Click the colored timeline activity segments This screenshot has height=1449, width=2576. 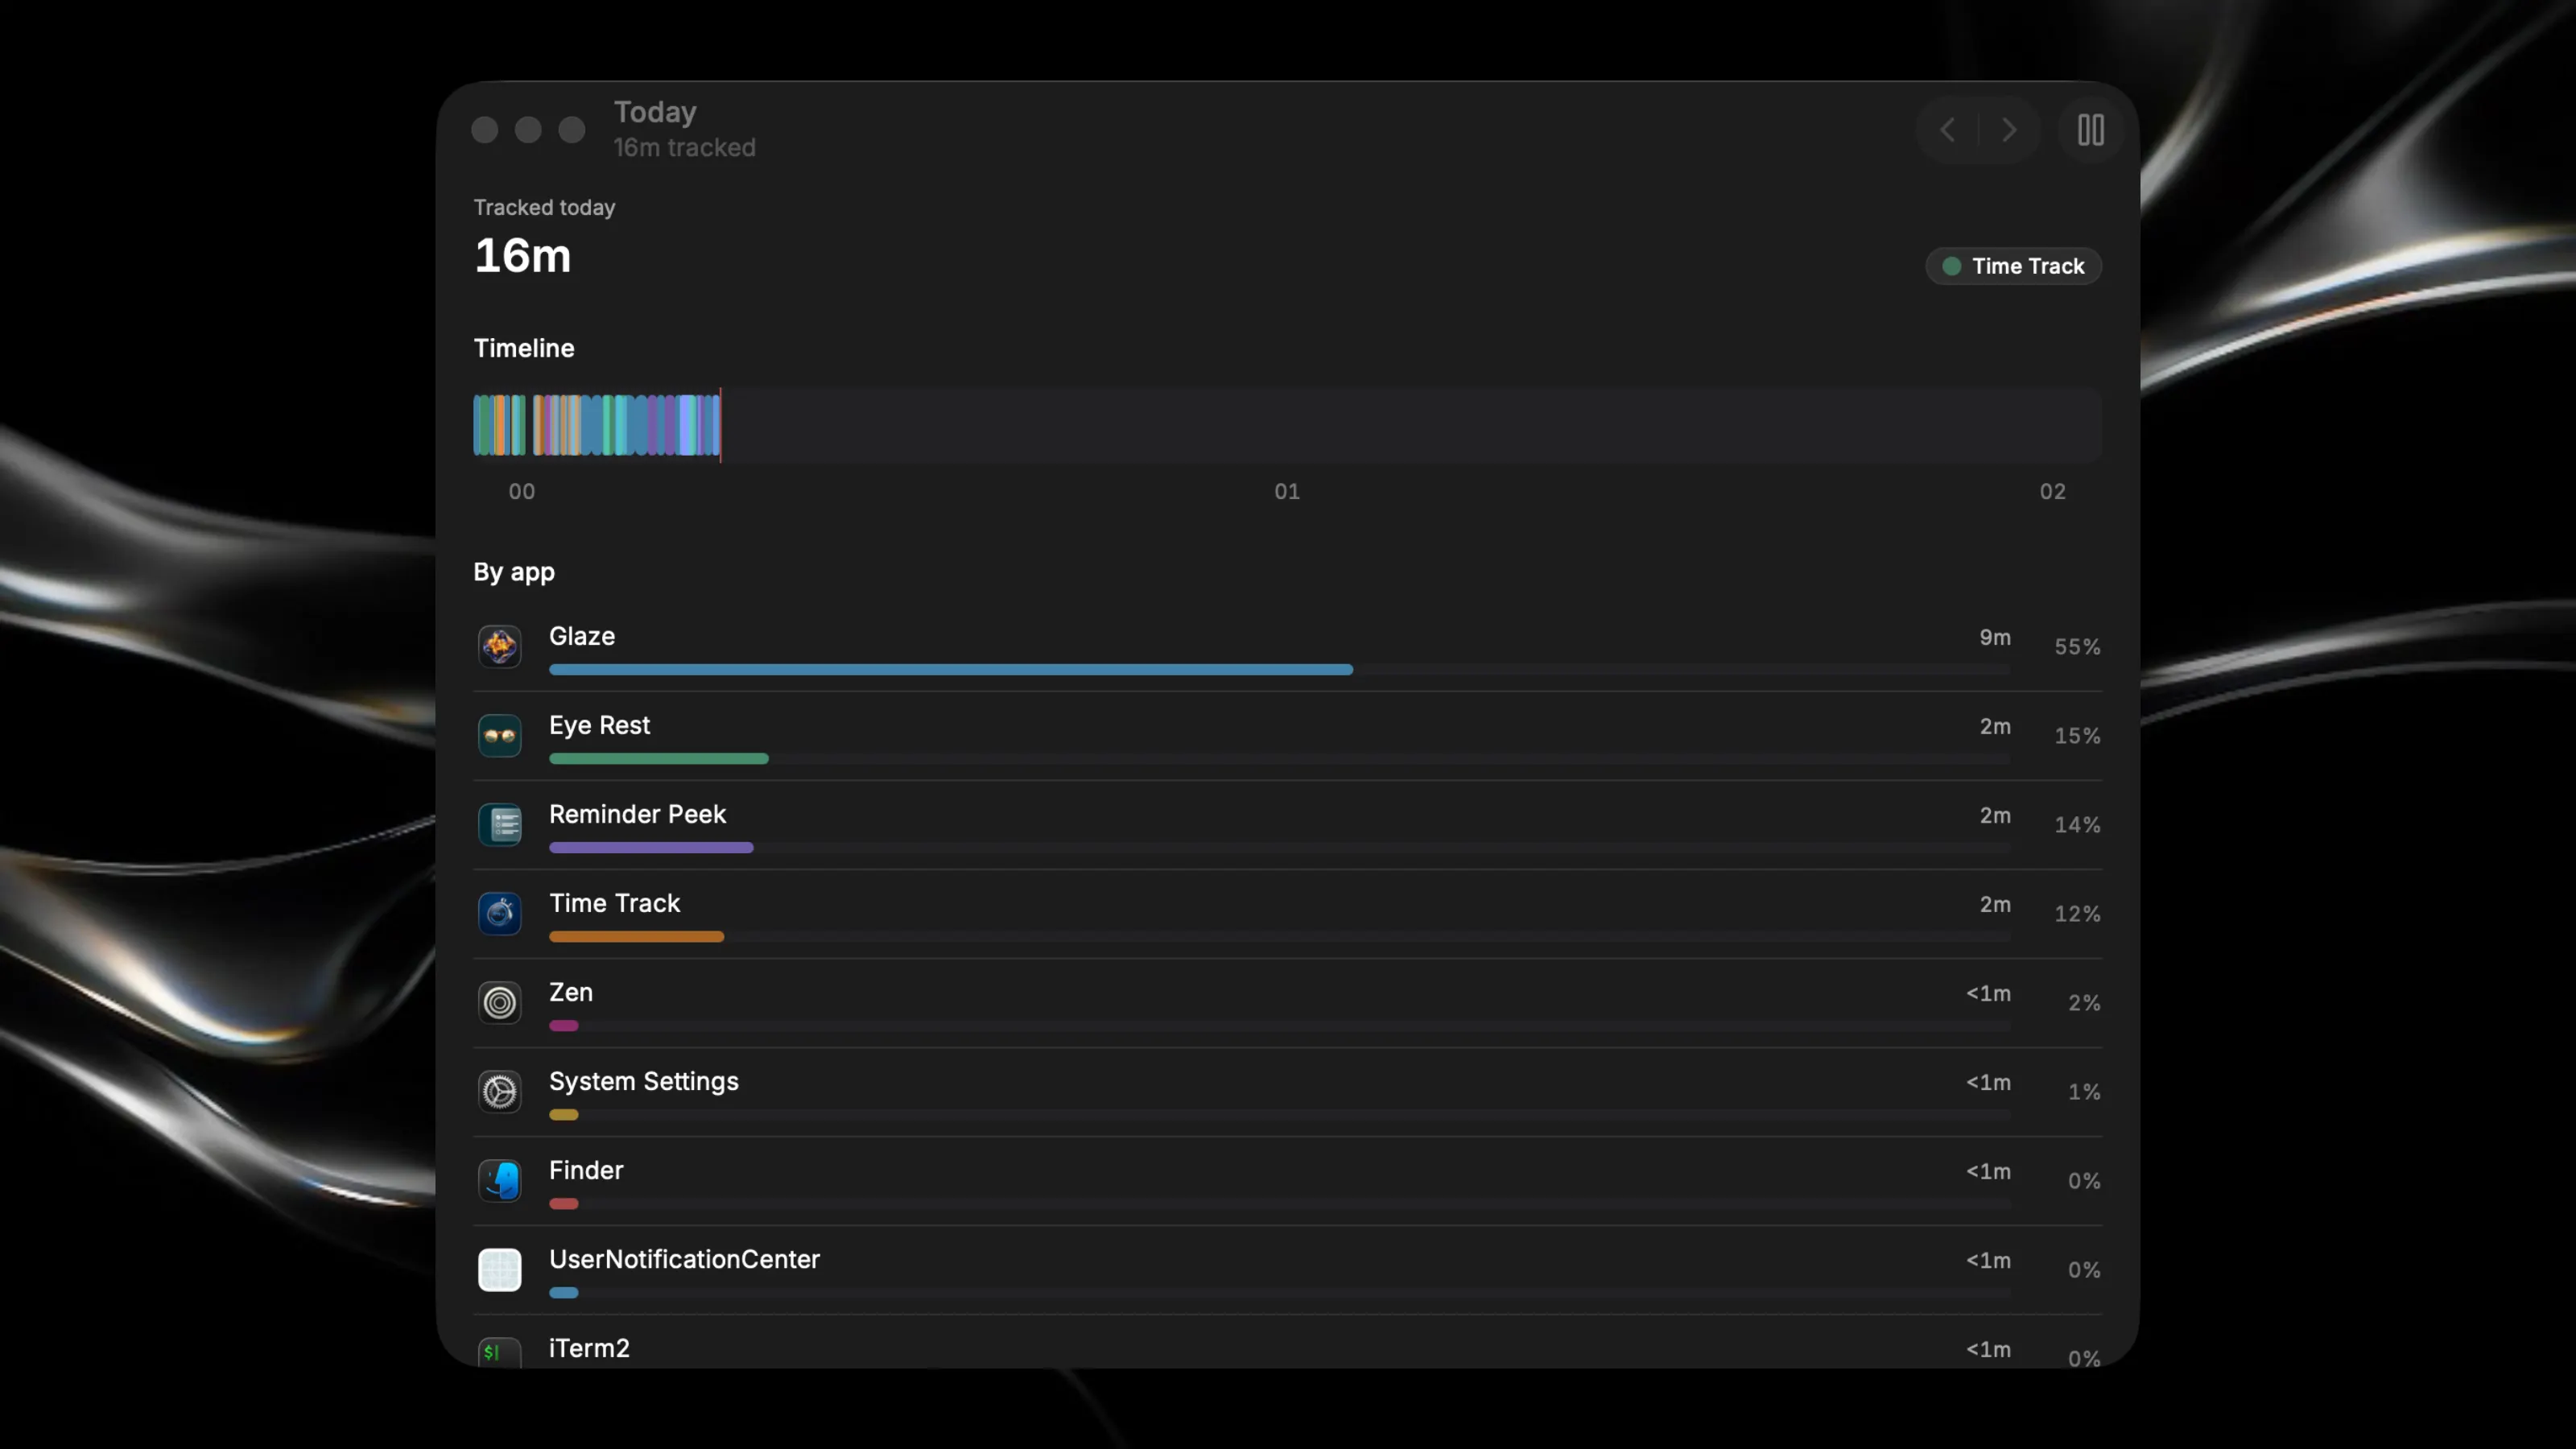[596, 425]
